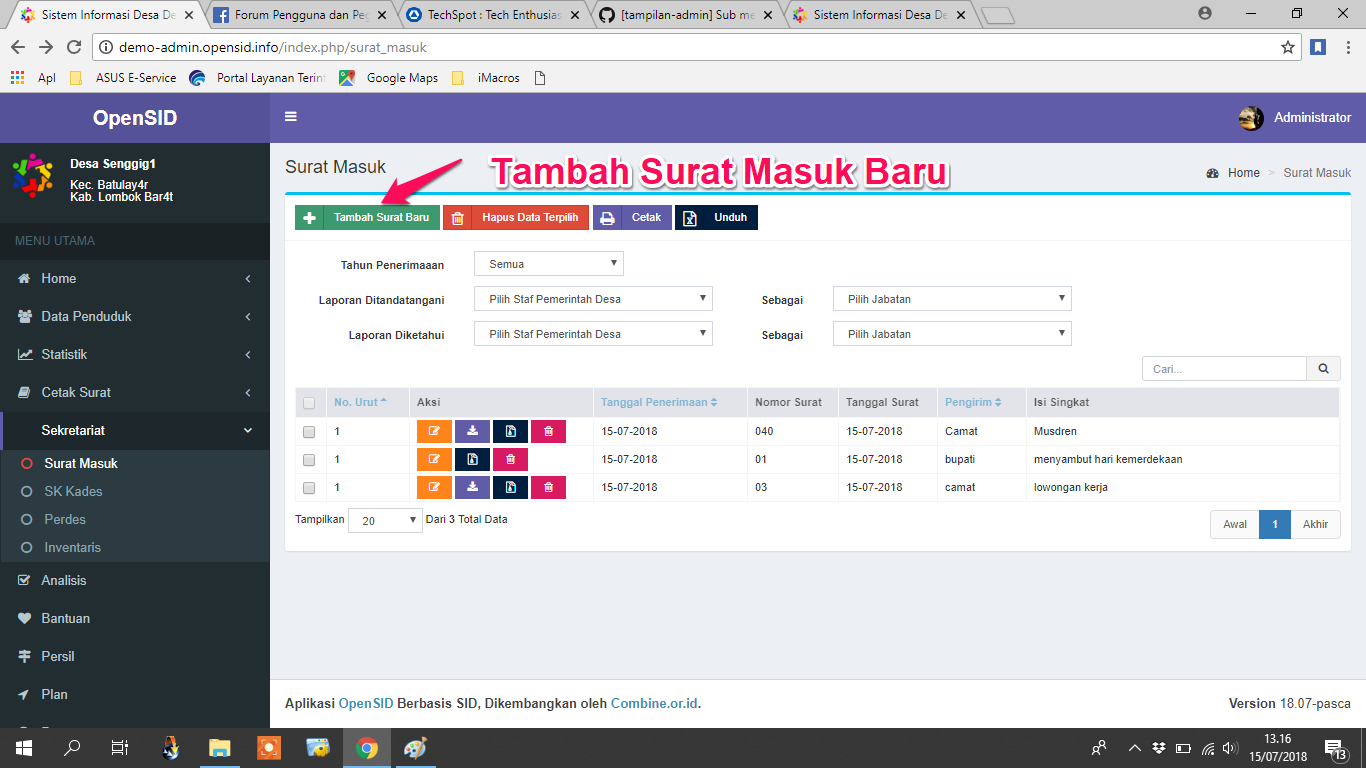Open the Combine.or.id link in the footer
The height and width of the screenshot is (768, 1366).
pos(656,703)
